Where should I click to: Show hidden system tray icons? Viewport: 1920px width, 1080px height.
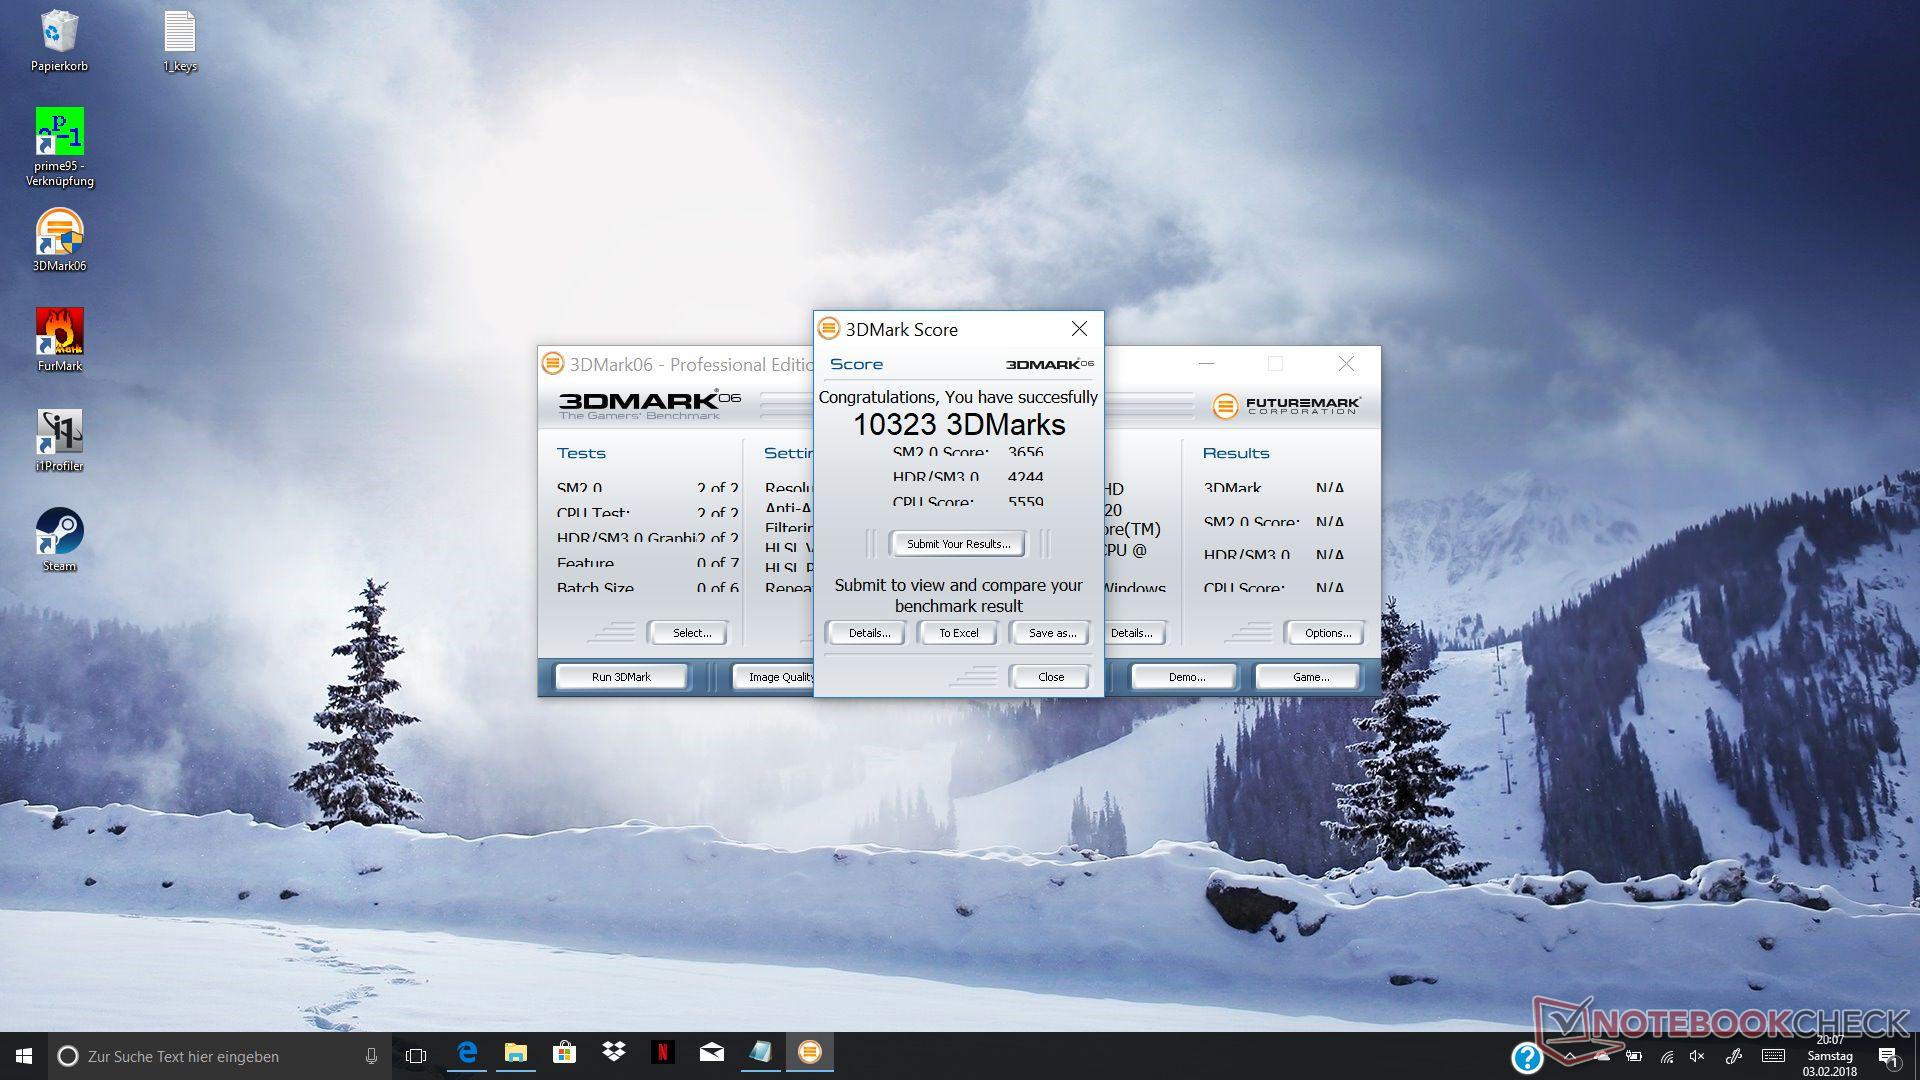tap(1570, 1056)
